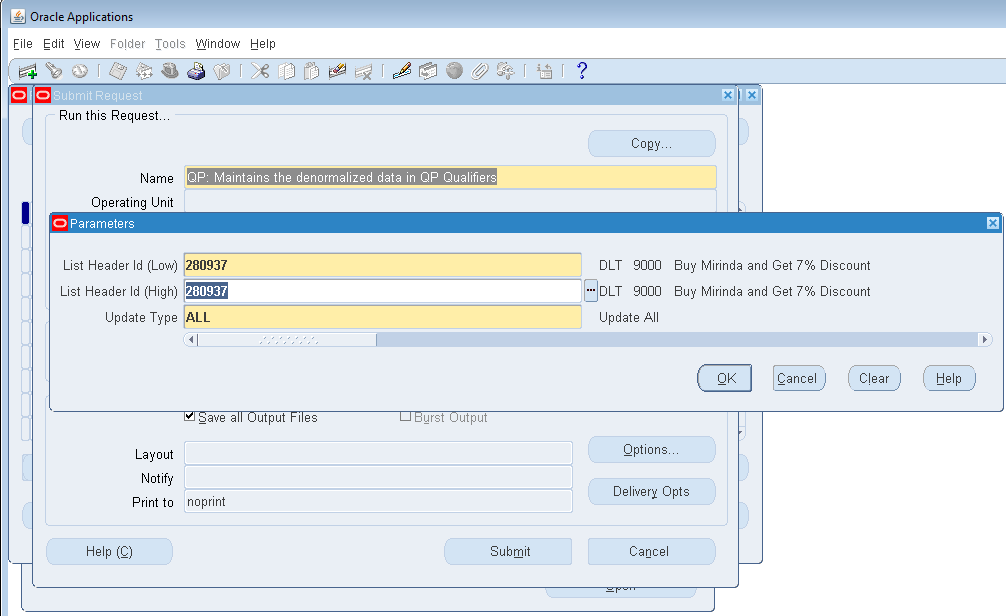The width and height of the screenshot is (1006, 616).
Task: Click the Cut scissors toolbar icon
Action: [x=260, y=71]
